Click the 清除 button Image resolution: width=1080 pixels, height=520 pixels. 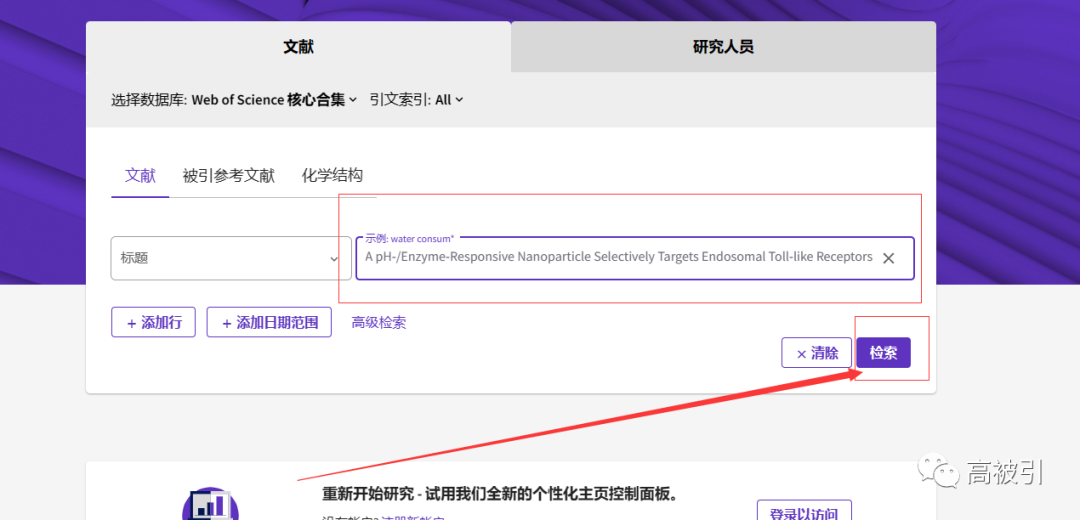(x=816, y=353)
